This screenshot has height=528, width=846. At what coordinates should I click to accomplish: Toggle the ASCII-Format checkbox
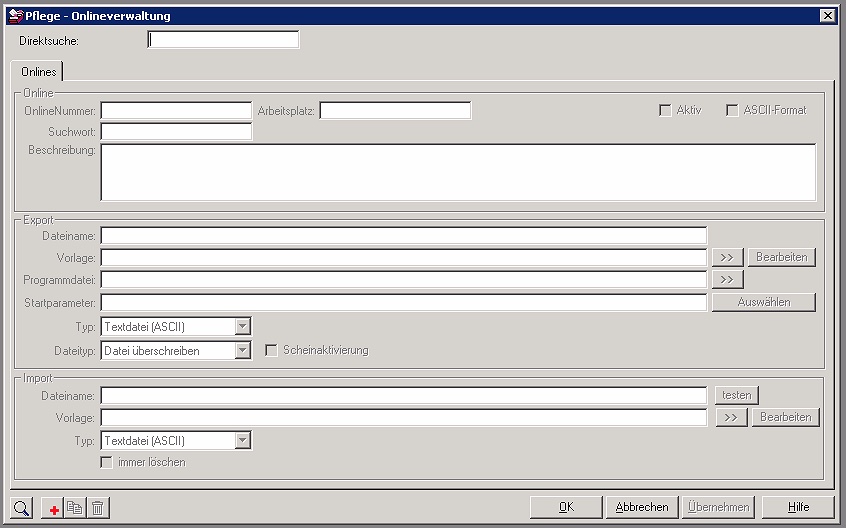coord(732,110)
